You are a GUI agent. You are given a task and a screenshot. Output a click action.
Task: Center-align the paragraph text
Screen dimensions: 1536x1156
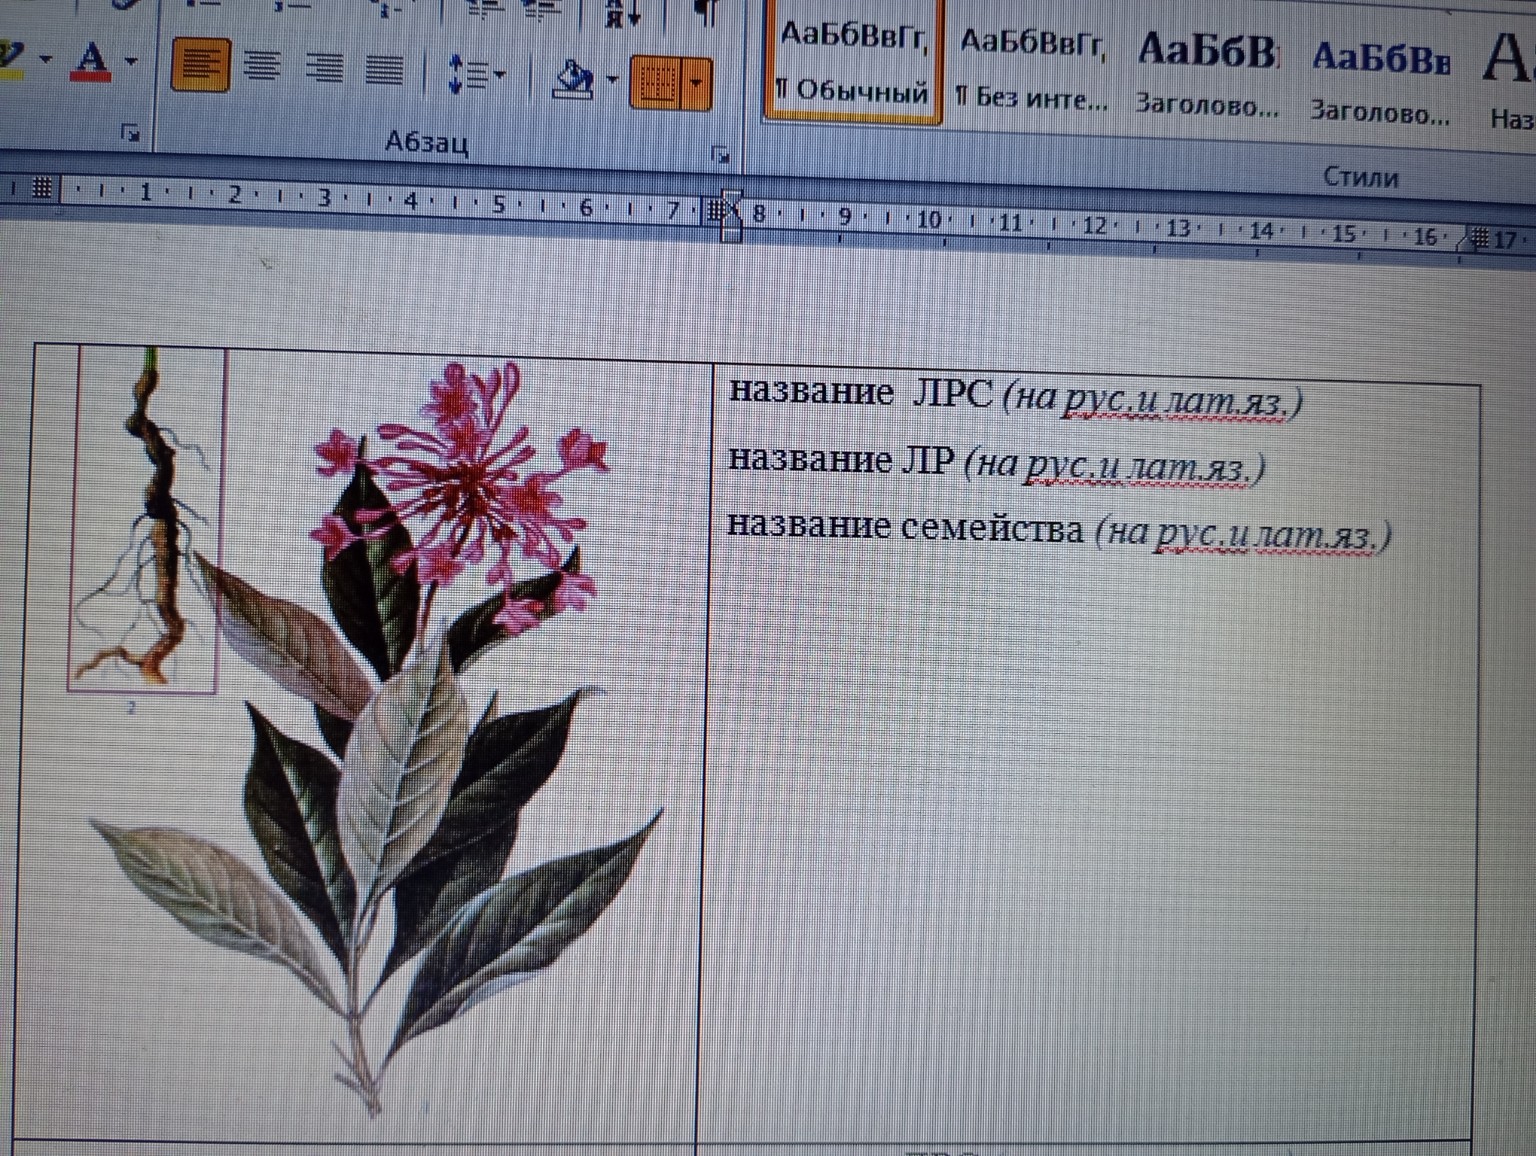(262, 67)
